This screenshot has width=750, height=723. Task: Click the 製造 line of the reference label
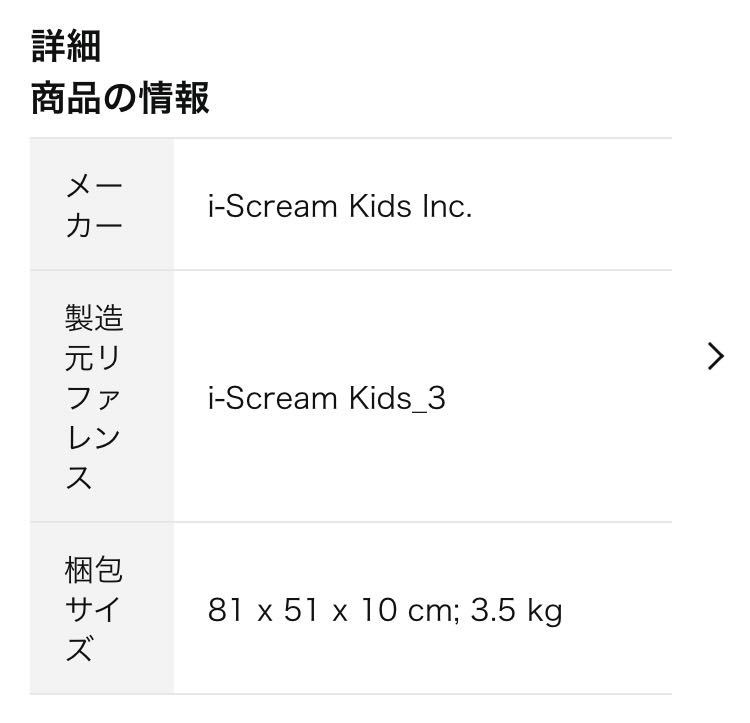coord(95,318)
